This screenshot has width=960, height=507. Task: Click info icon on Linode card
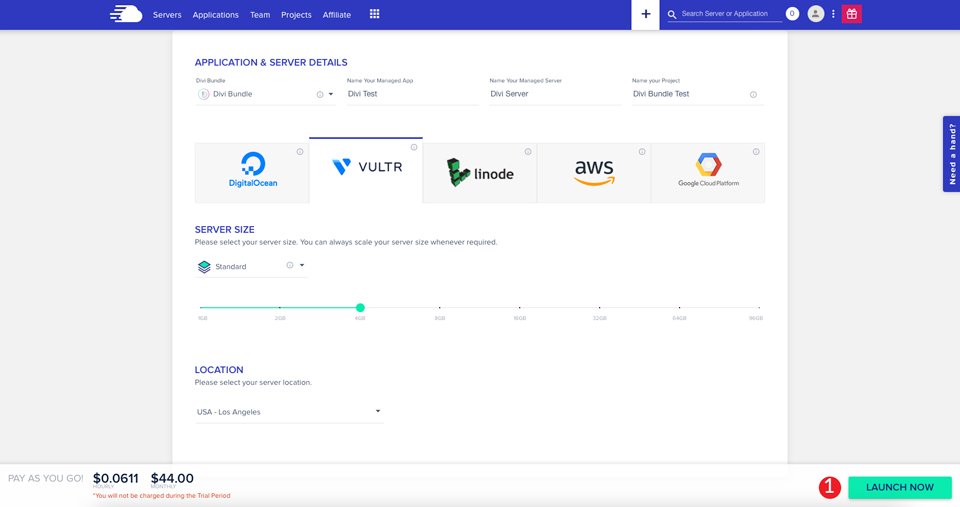click(528, 152)
